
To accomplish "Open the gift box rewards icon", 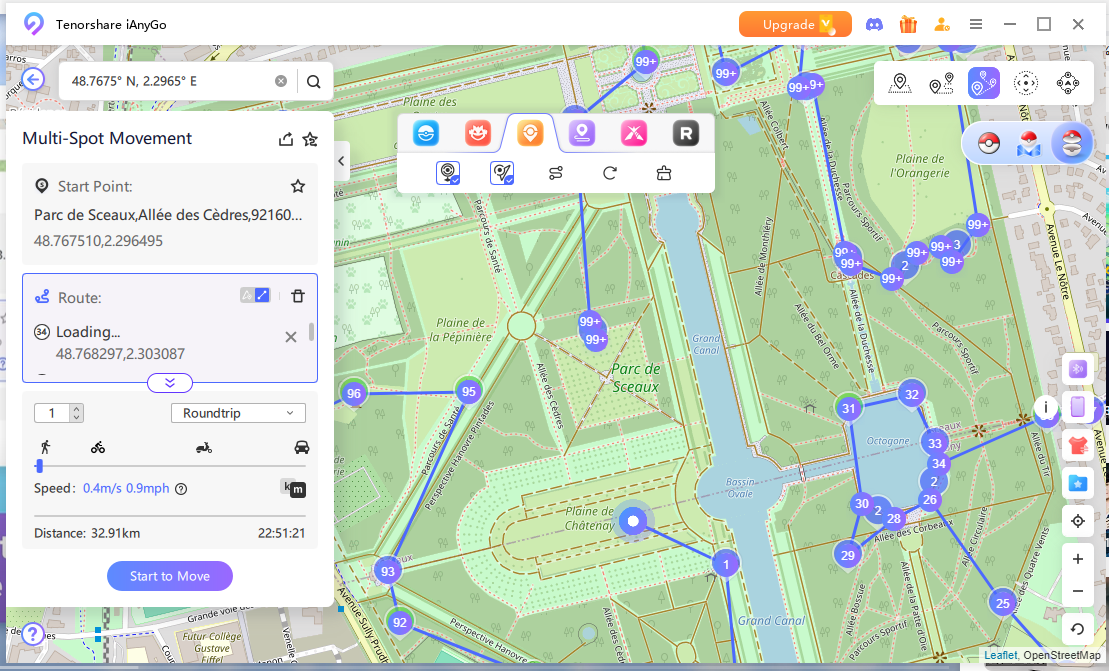I will (x=908, y=25).
